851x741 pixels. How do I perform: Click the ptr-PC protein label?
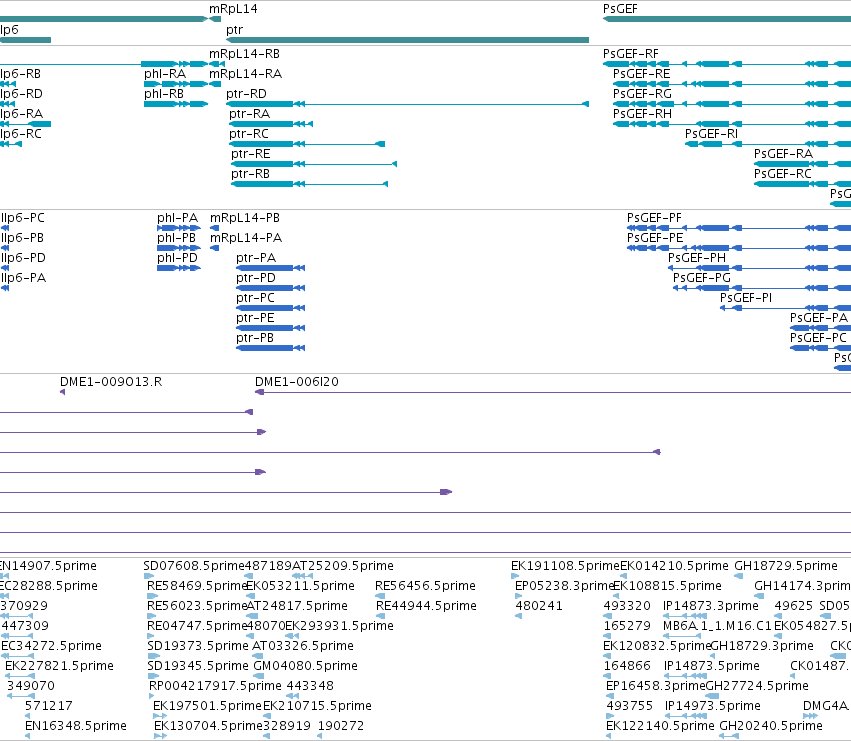pyautogui.click(x=256, y=299)
